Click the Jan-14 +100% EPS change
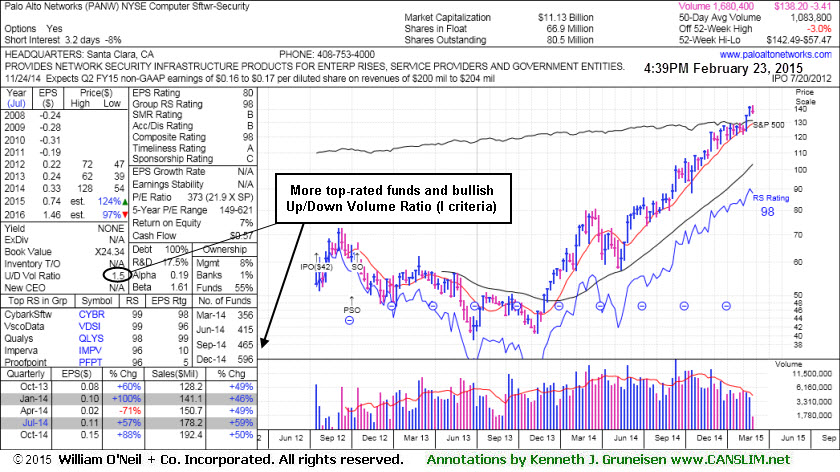840x472 pixels. [x=126, y=399]
